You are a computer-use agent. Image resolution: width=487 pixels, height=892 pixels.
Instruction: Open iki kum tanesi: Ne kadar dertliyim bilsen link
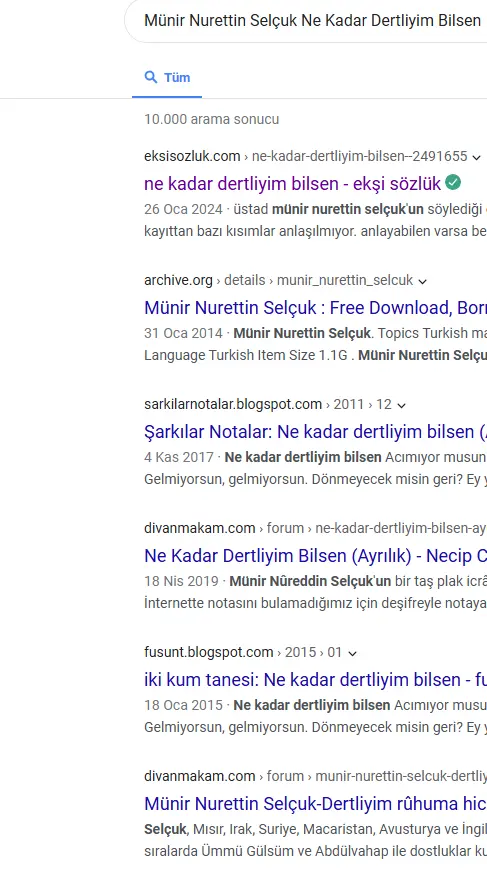[315, 680]
